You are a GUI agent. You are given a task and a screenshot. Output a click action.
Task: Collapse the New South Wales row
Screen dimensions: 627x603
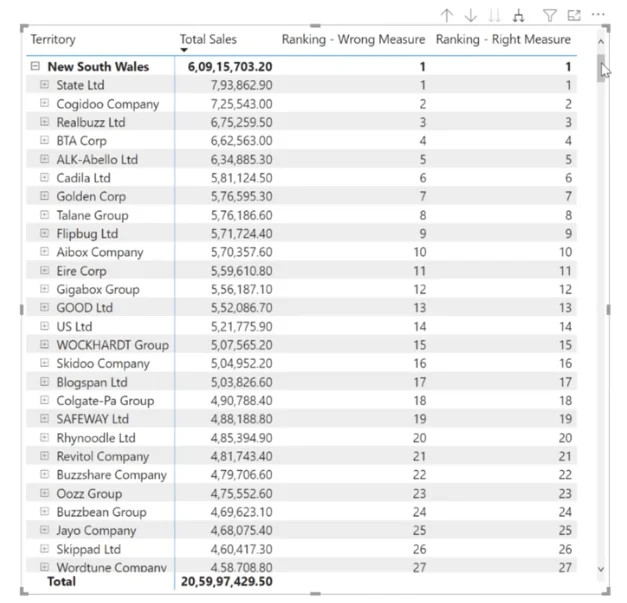pos(35,66)
